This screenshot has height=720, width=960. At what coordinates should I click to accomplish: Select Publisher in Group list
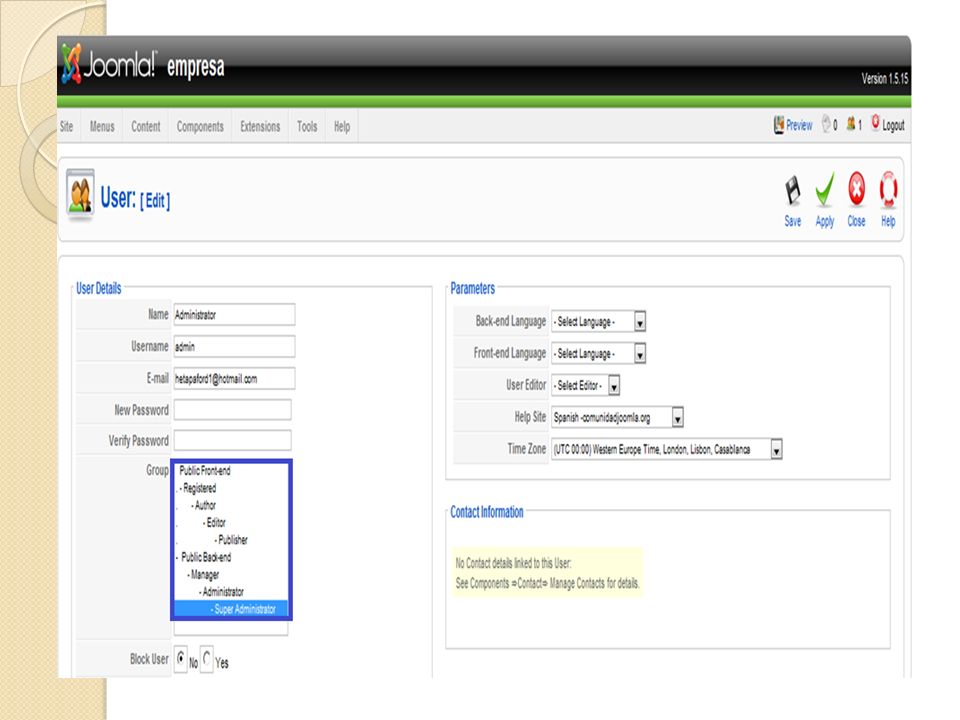pos(231,540)
